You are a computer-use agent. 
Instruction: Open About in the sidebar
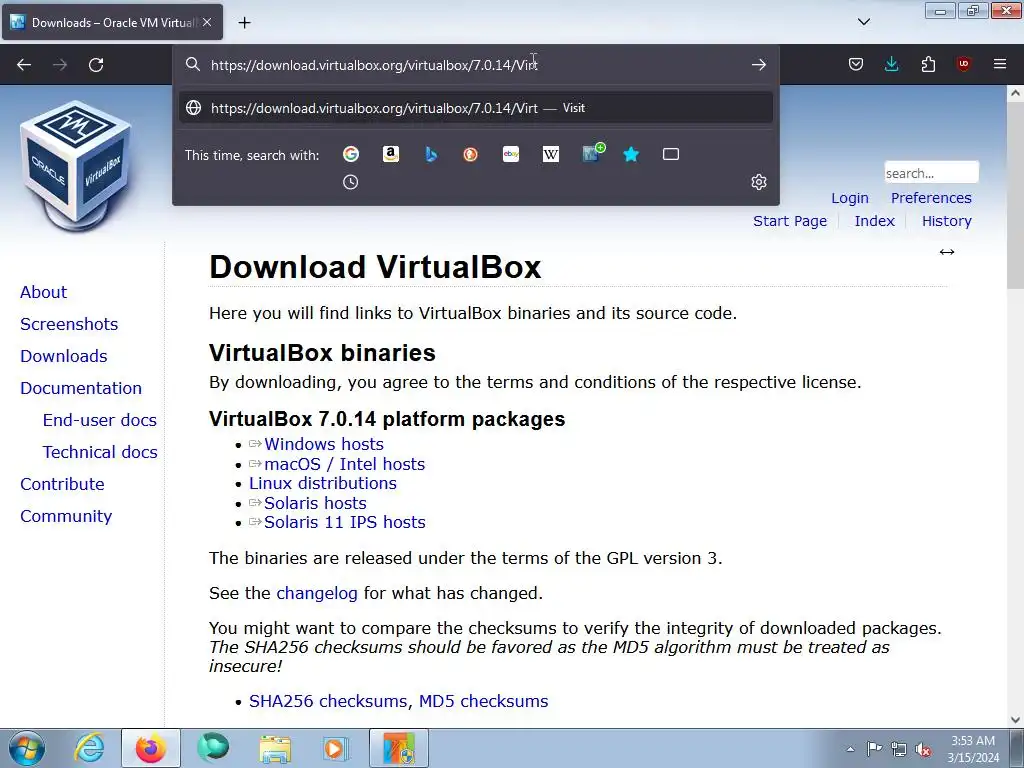click(43, 292)
